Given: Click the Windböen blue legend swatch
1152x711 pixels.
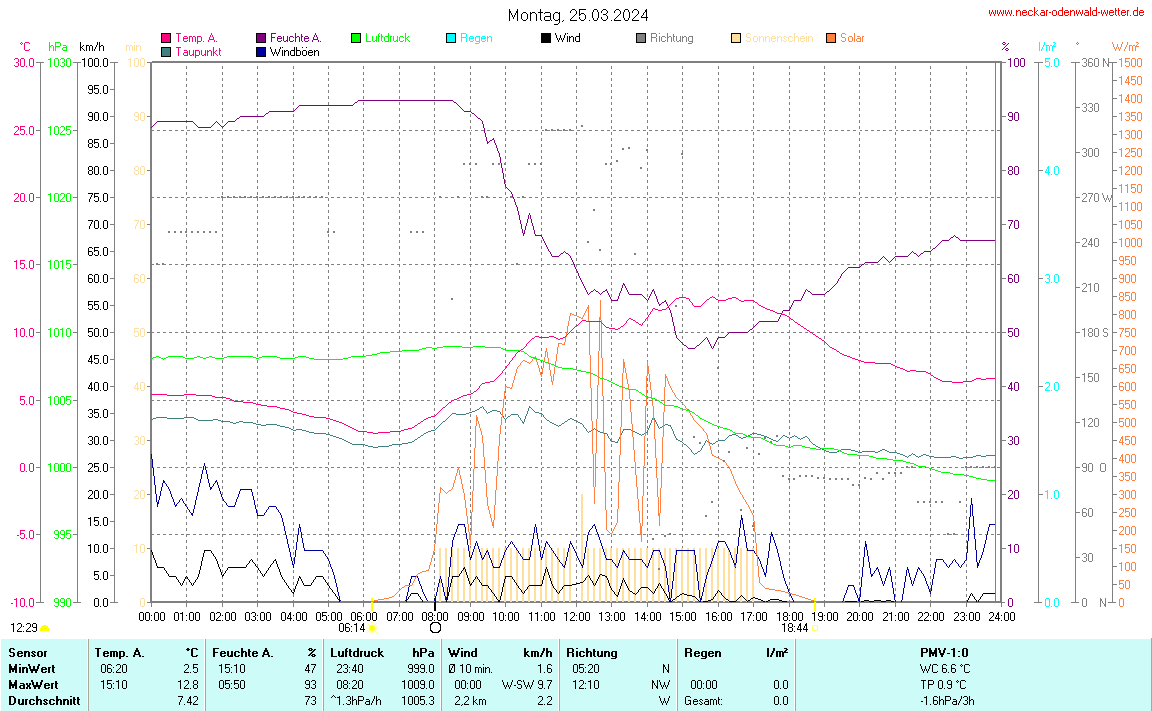Looking at the screenshot, I should click(261, 51).
